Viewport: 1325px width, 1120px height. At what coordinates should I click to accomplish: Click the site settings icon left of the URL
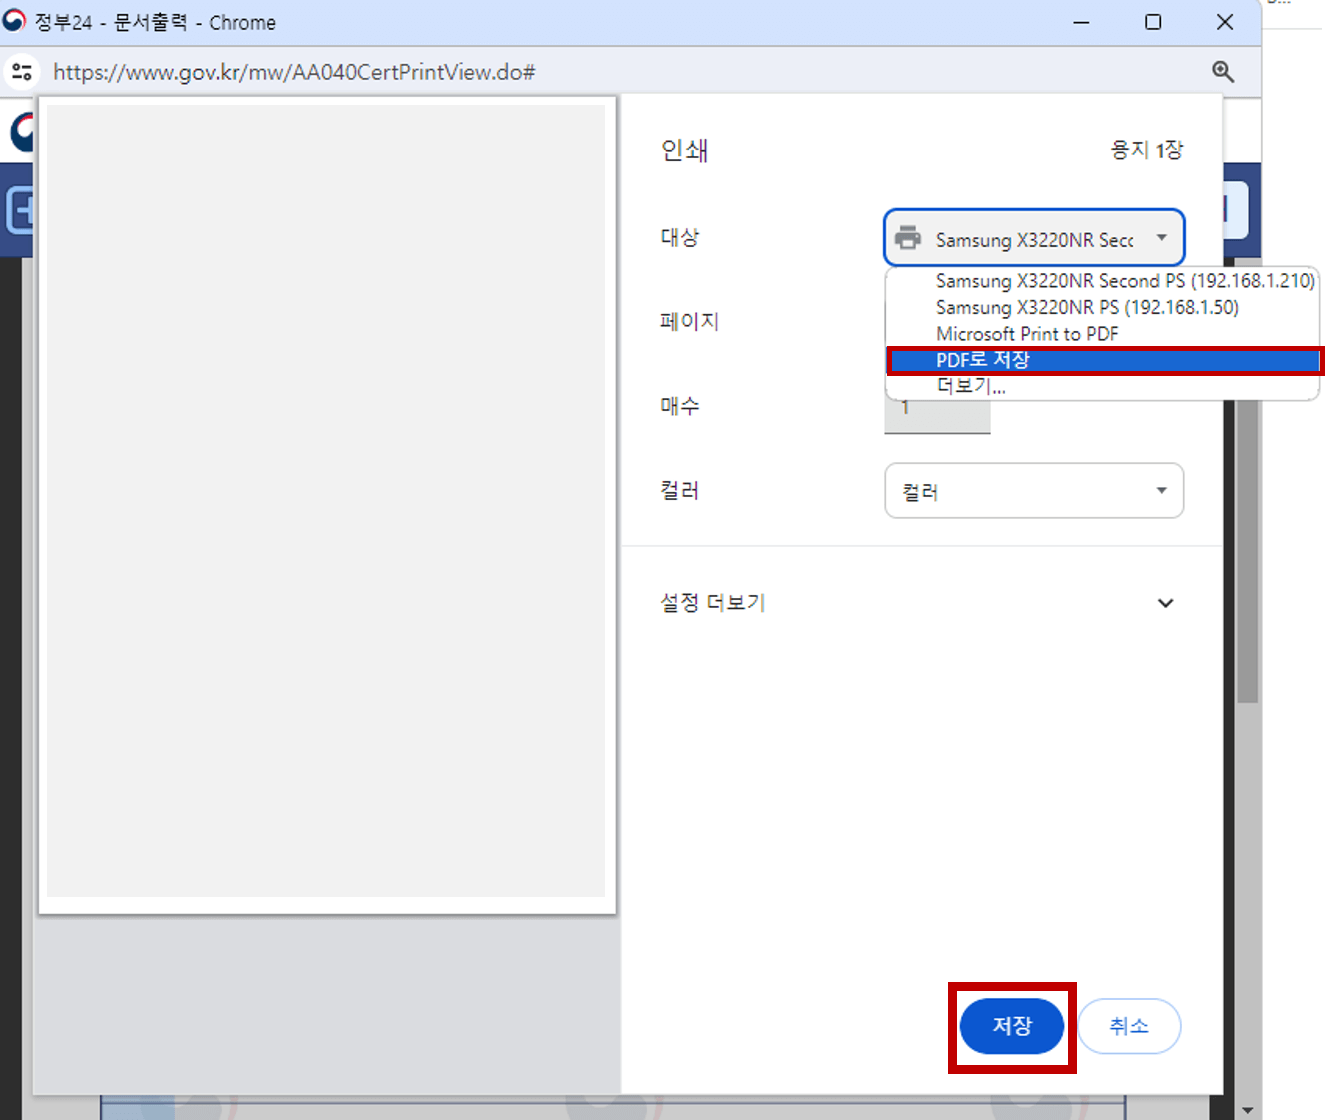[x=21, y=71]
